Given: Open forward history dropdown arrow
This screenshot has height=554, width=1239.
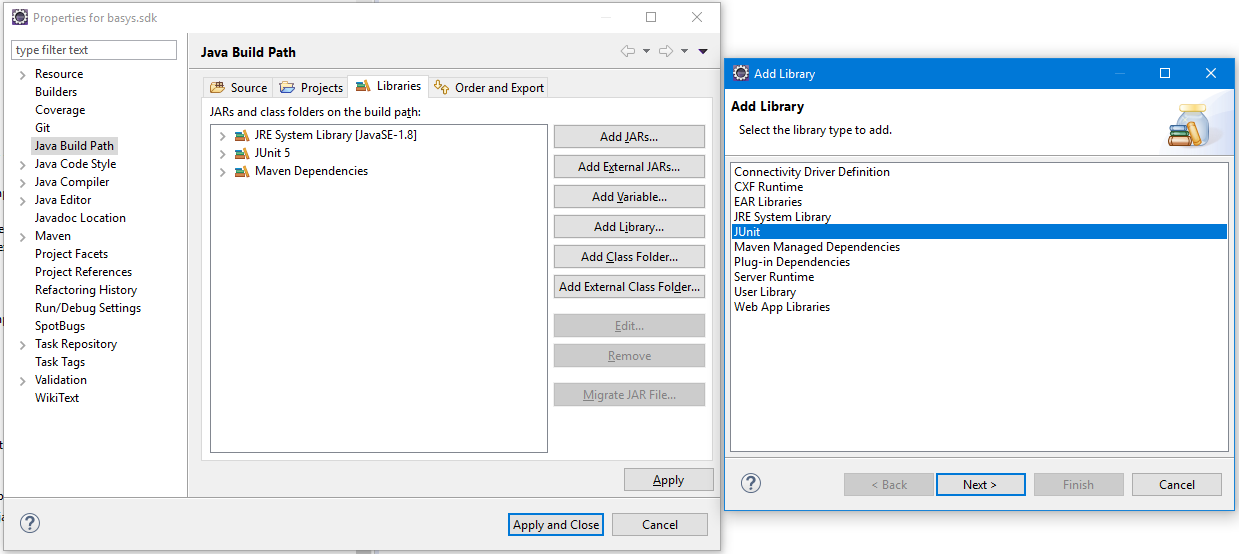Looking at the screenshot, I should [x=684, y=51].
